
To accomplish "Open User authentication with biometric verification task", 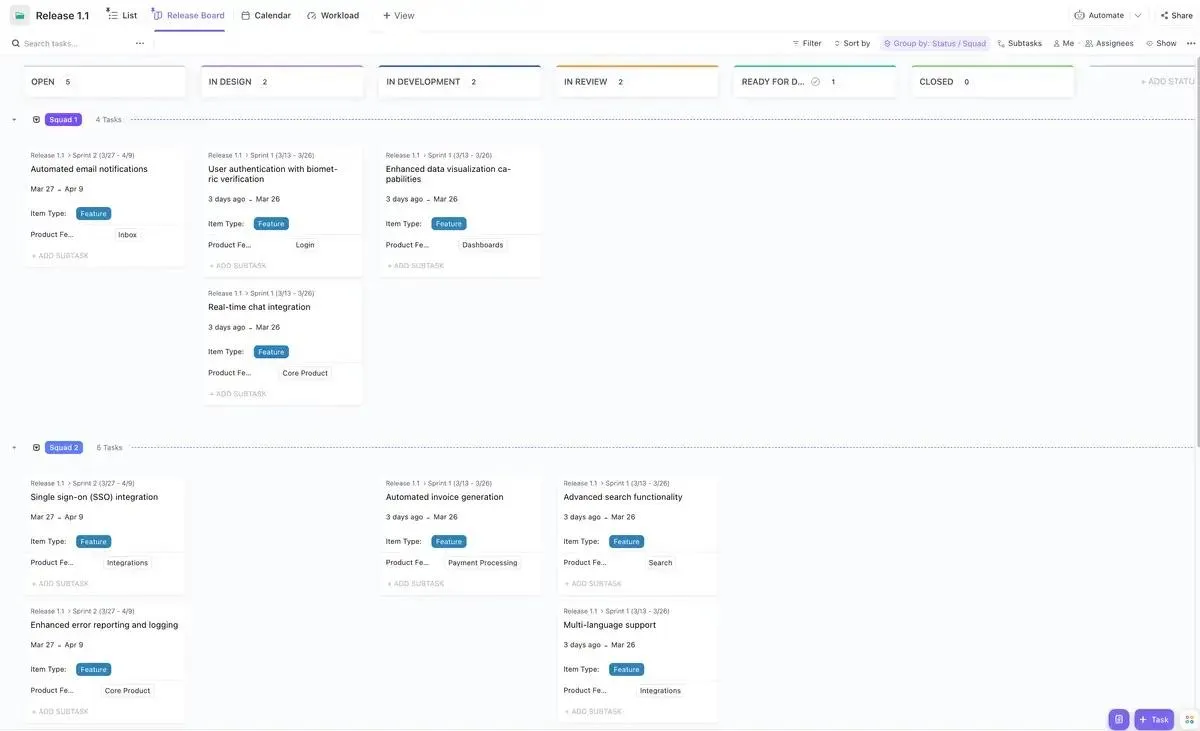I will pyautogui.click(x=272, y=174).
